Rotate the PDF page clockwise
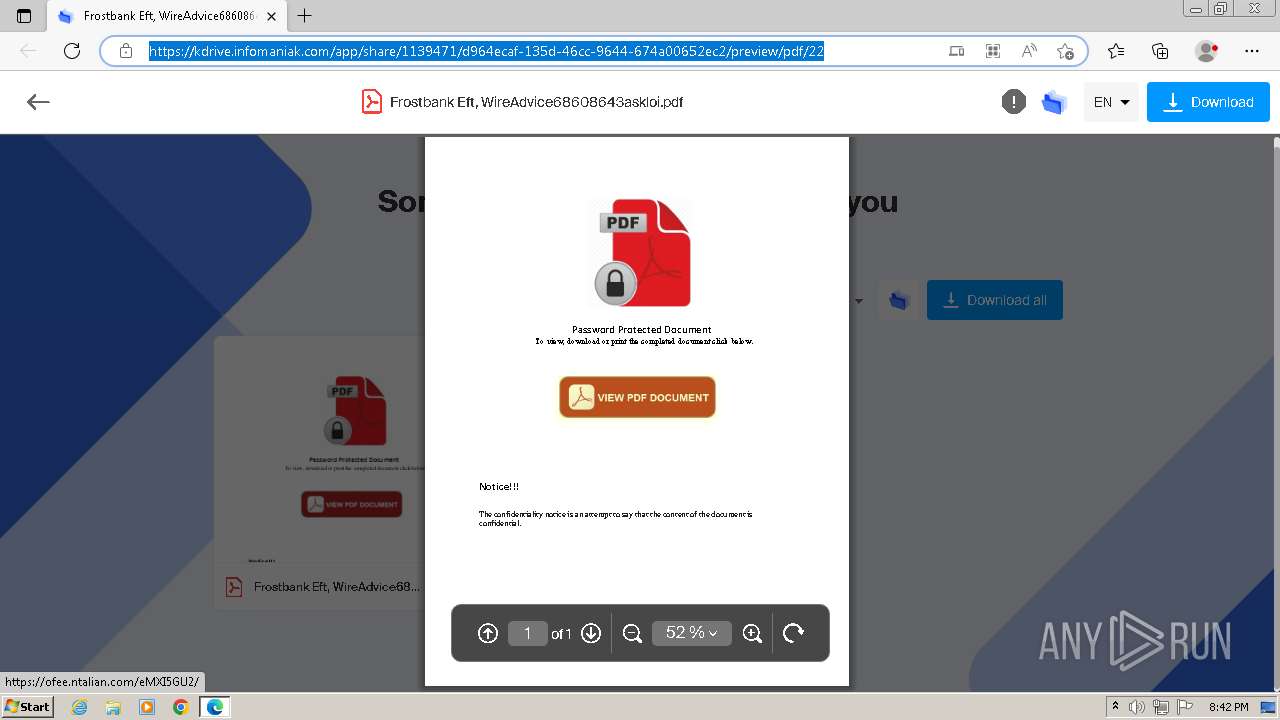 click(793, 633)
